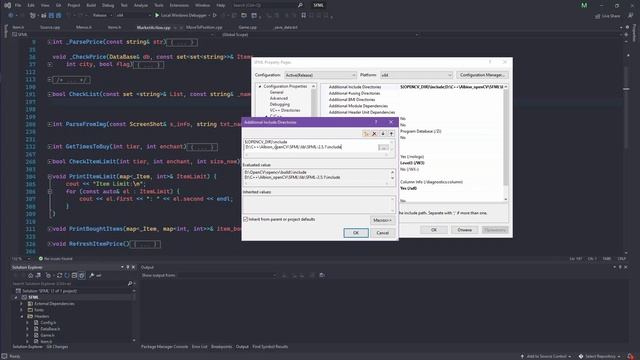Click the New Line folder icon in Additional Include Directories
Screen dimensions: 640x360
click(366, 134)
